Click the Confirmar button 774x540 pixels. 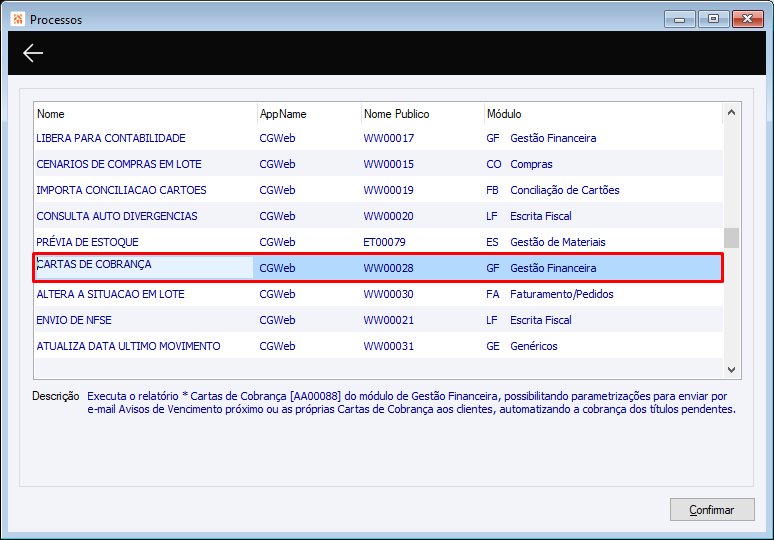712,509
